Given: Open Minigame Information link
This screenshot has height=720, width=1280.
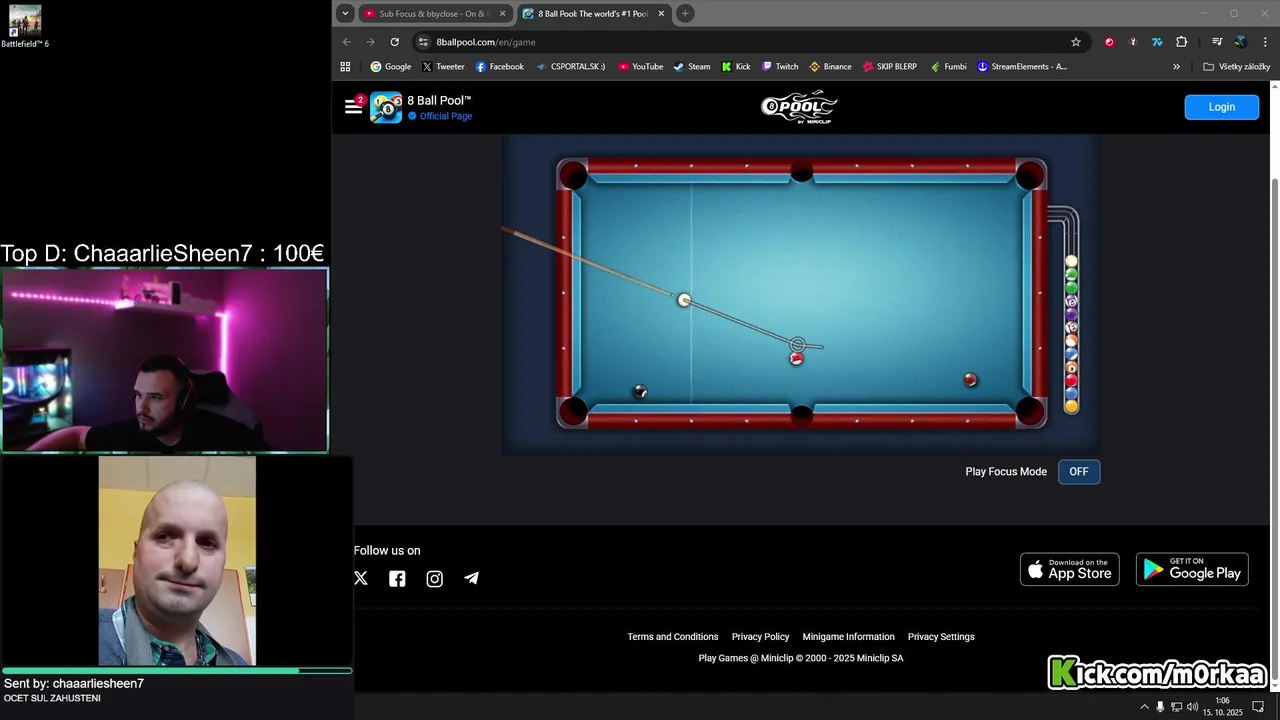Looking at the screenshot, I should click(x=848, y=637).
